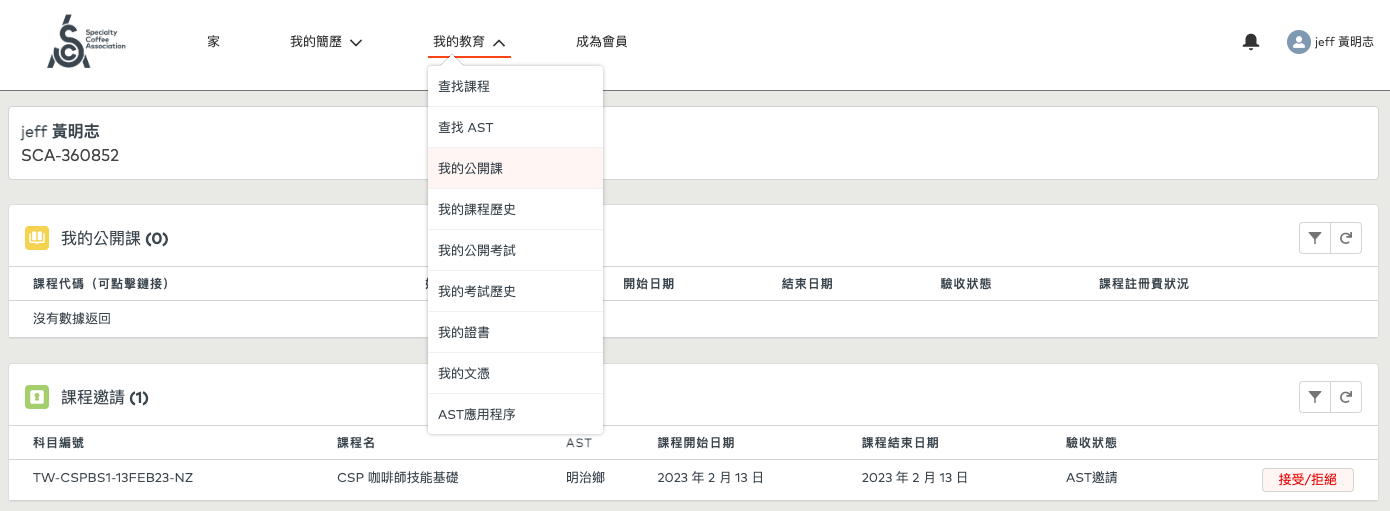Filter the 課程邀請 list

1315,397
